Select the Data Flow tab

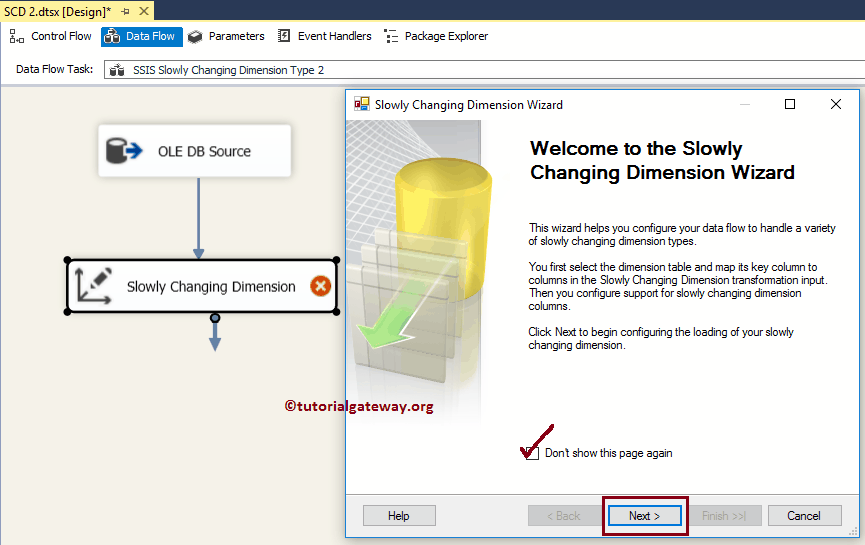coord(142,36)
